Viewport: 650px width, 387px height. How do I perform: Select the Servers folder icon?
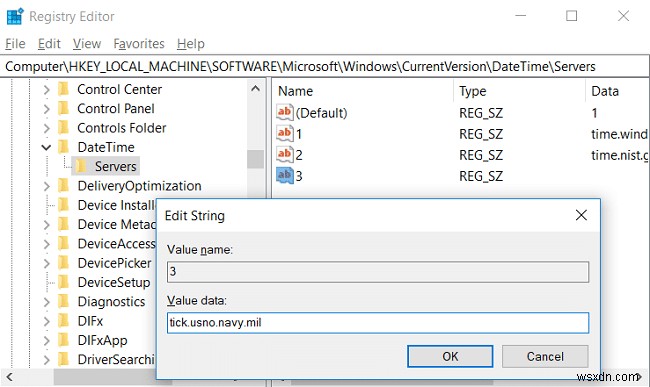click(x=81, y=166)
